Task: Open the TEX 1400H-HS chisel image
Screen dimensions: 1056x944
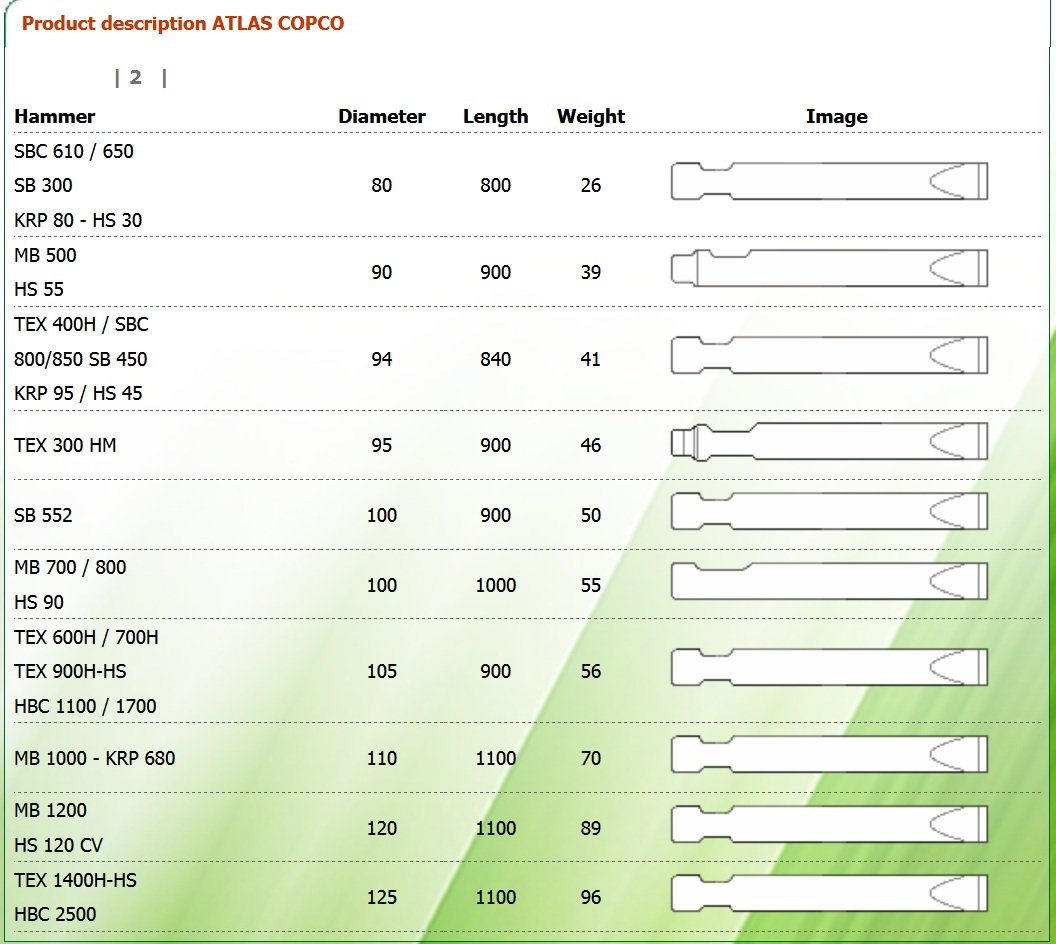Action: [829, 894]
